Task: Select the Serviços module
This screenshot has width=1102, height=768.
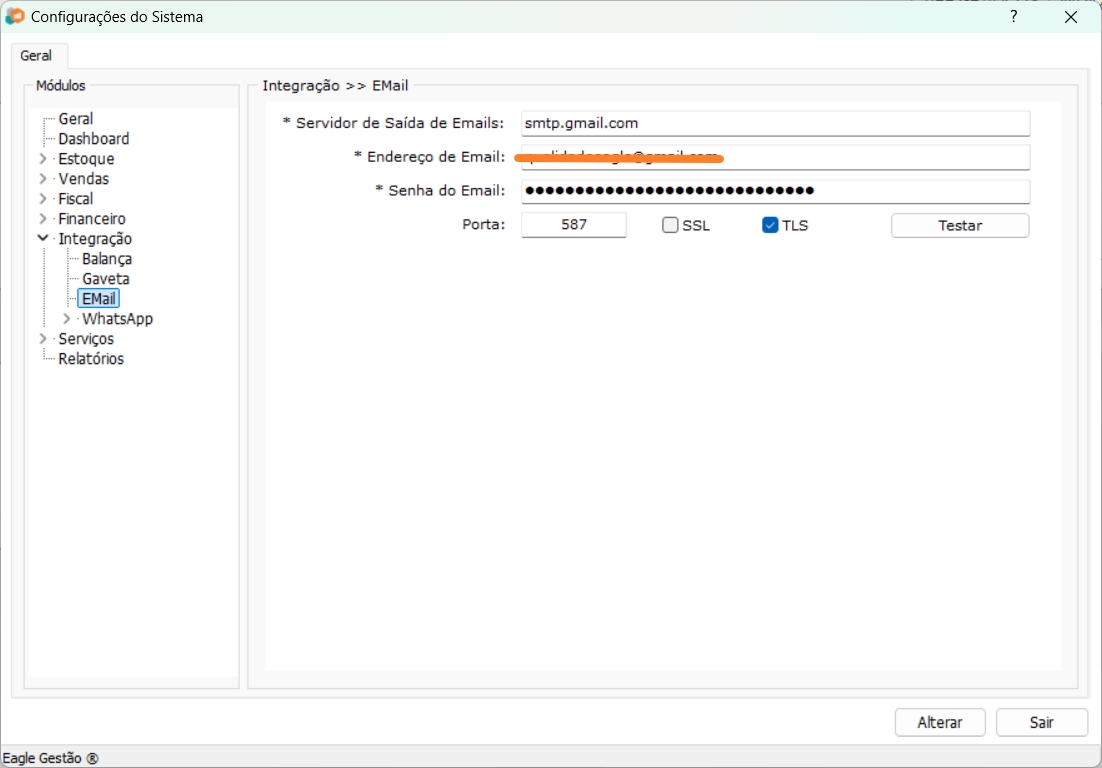Action: click(86, 339)
